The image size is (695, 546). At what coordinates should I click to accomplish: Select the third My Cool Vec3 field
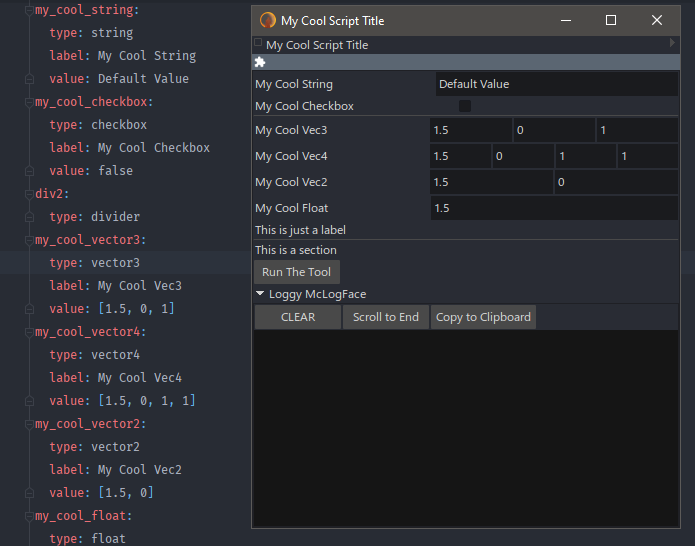coord(637,130)
